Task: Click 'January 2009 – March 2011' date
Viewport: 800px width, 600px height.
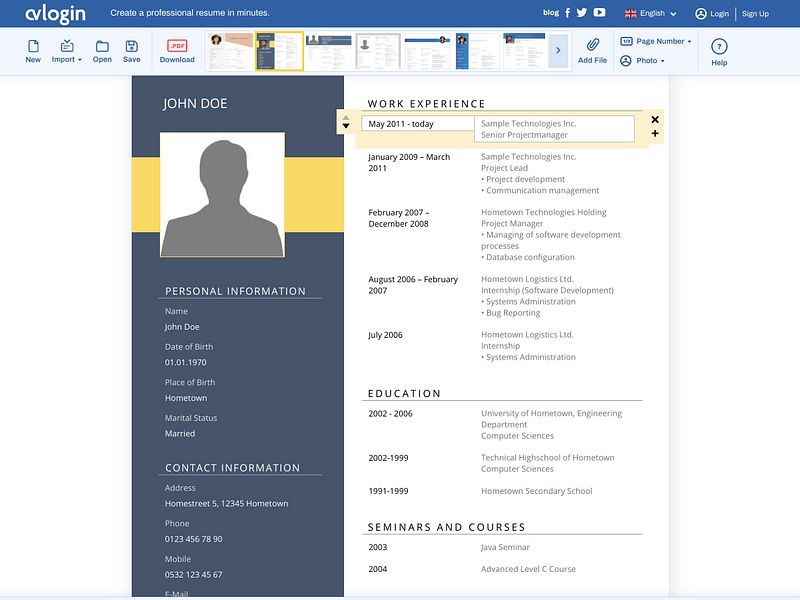Action: (409, 163)
